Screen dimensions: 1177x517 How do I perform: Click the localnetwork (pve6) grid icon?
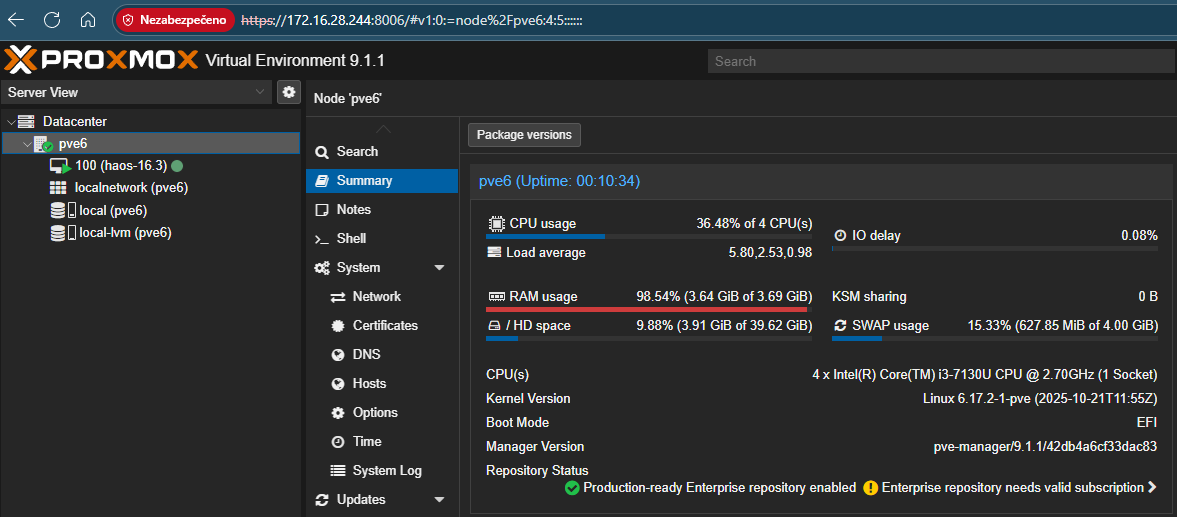point(59,188)
